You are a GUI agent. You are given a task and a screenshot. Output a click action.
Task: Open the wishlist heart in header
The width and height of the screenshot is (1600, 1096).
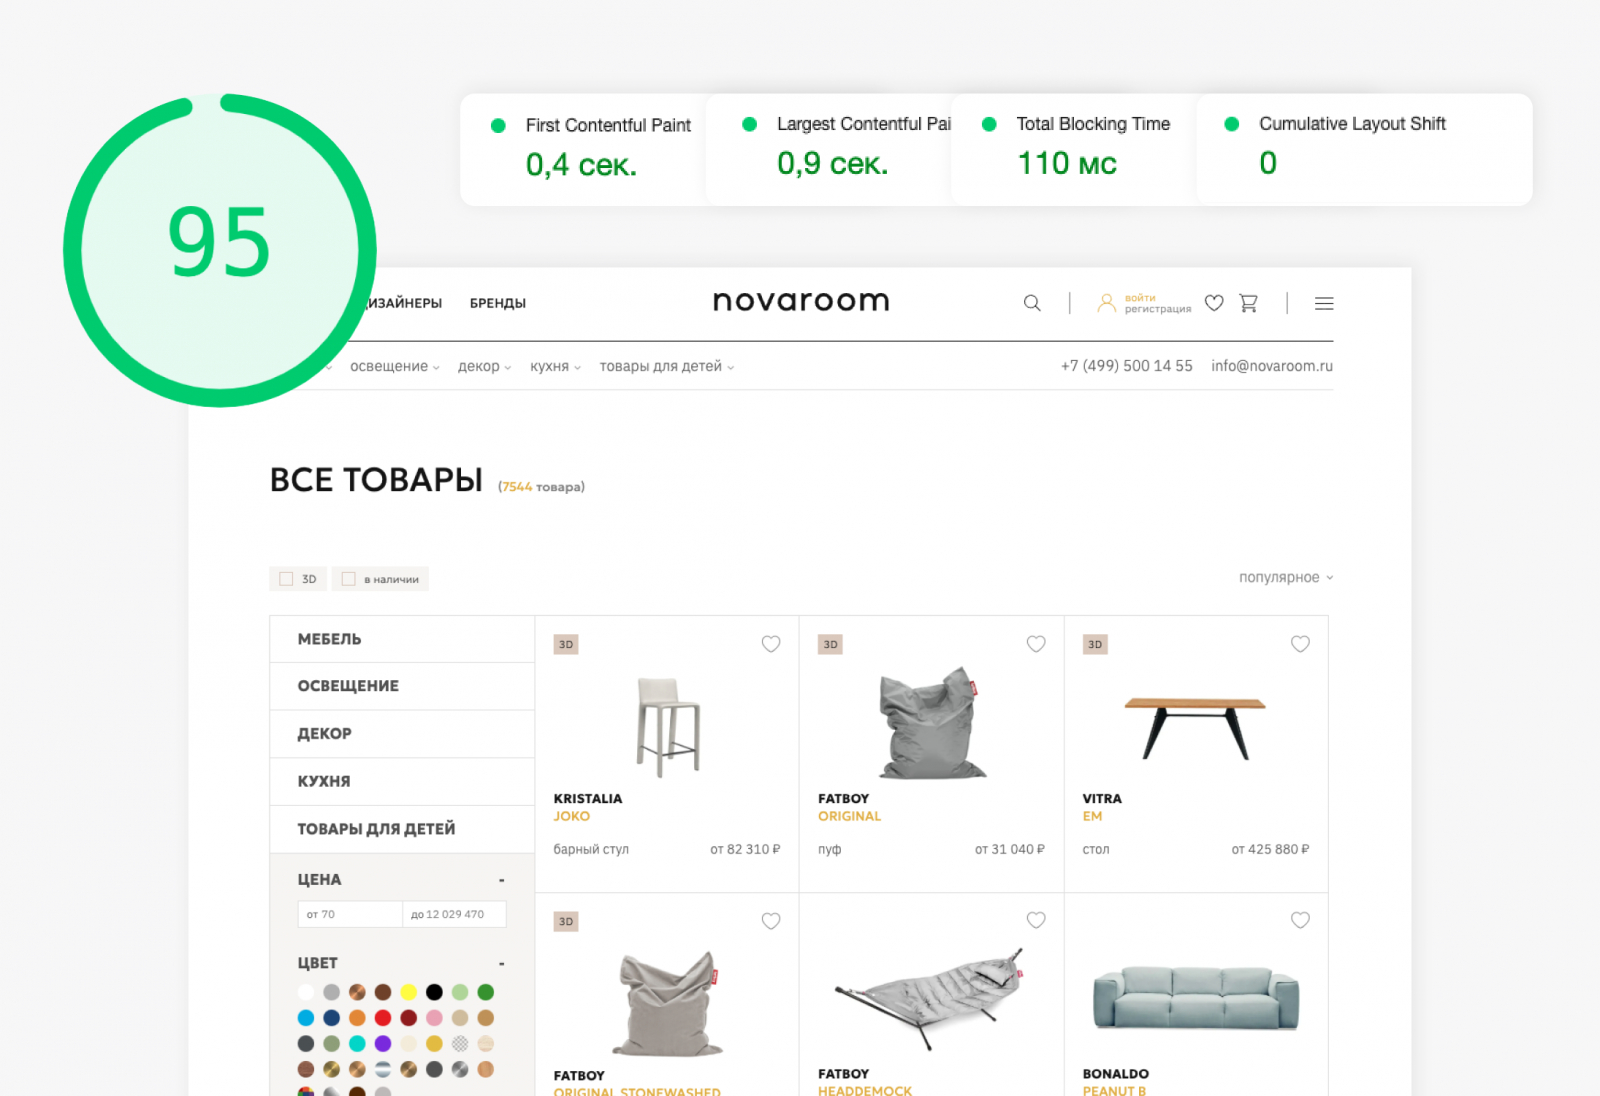[1214, 303]
